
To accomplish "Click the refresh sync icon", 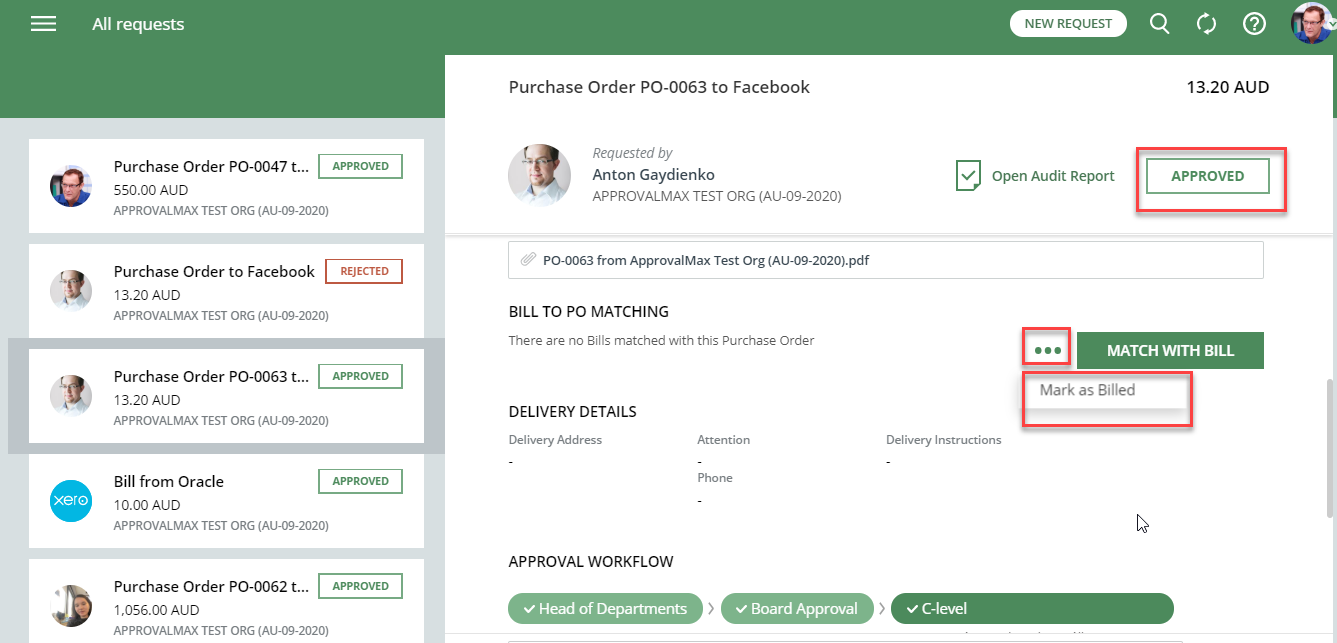I will 1206,24.
